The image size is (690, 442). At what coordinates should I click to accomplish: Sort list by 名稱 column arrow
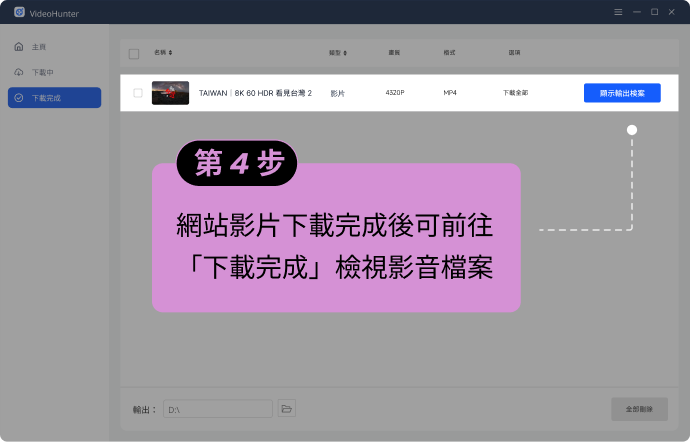[170, 53]
